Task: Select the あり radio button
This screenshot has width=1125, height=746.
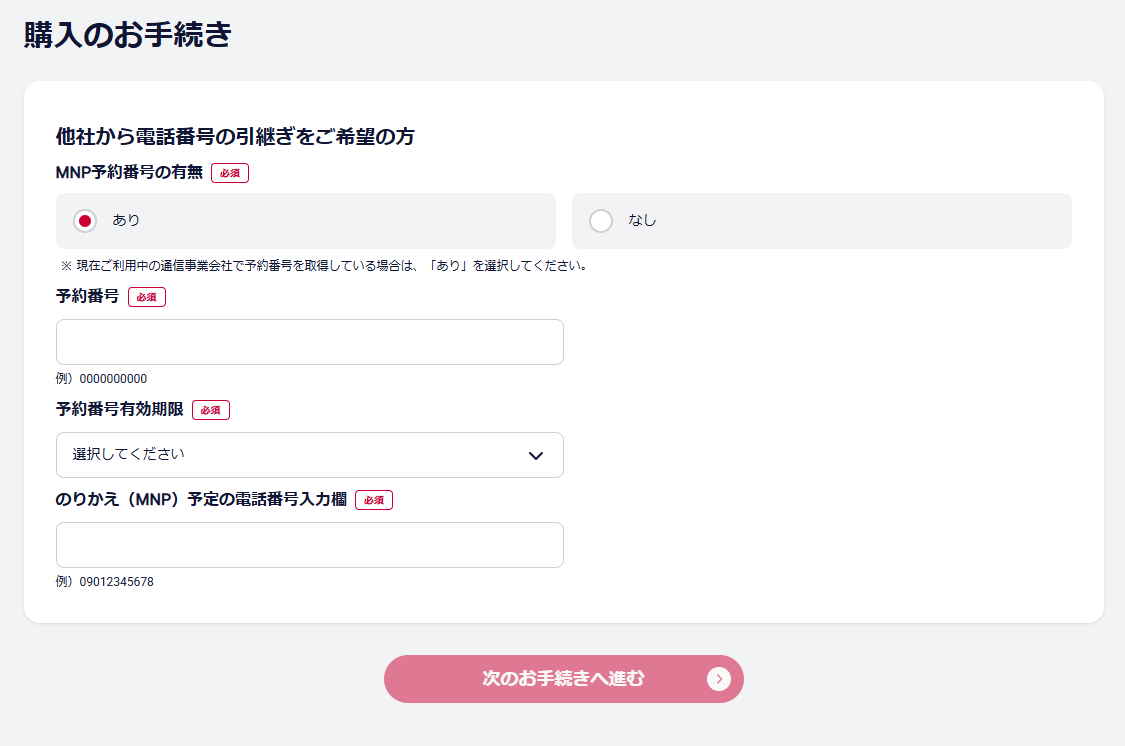Action: [x=85, y=221]
